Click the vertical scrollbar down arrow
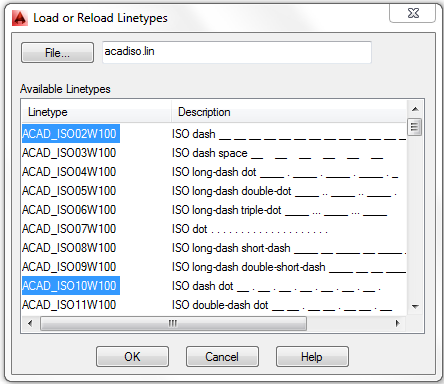Image resolution: width=444 pixels, height=384 pixels. (415, 306)
